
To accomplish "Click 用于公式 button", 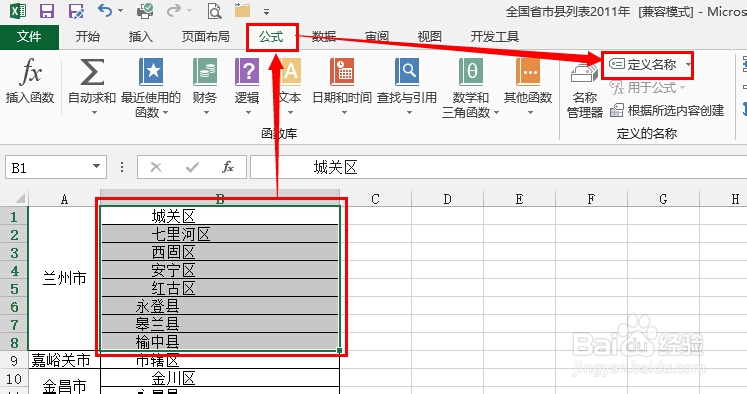I will click(x=647, y=88).
